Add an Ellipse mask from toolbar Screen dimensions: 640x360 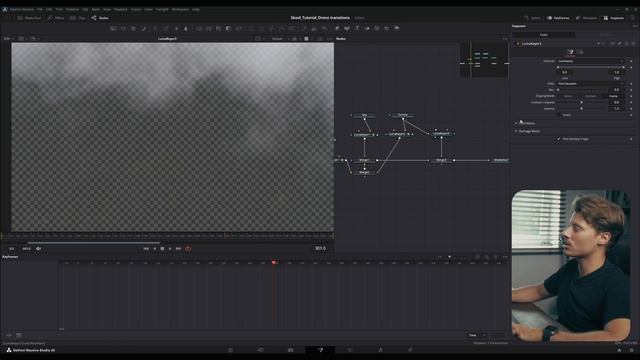pos(262,29)
